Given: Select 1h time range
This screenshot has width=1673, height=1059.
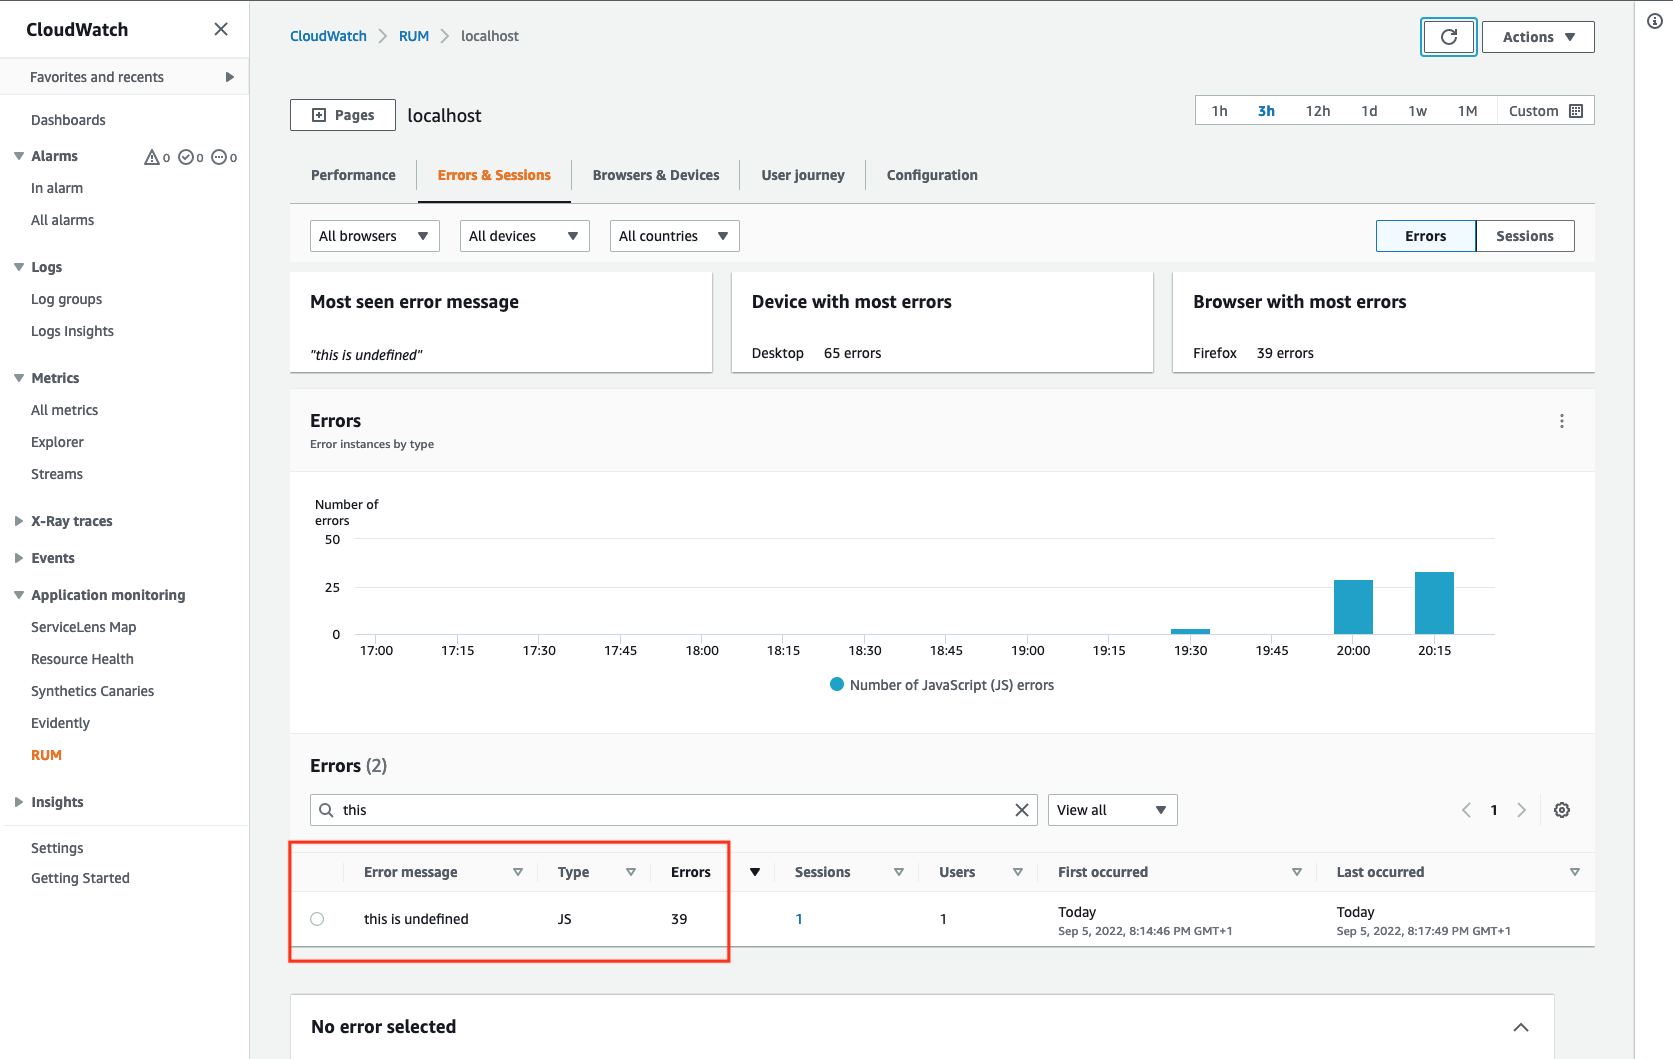Looking at the screenshot, I should point(1219,111).
